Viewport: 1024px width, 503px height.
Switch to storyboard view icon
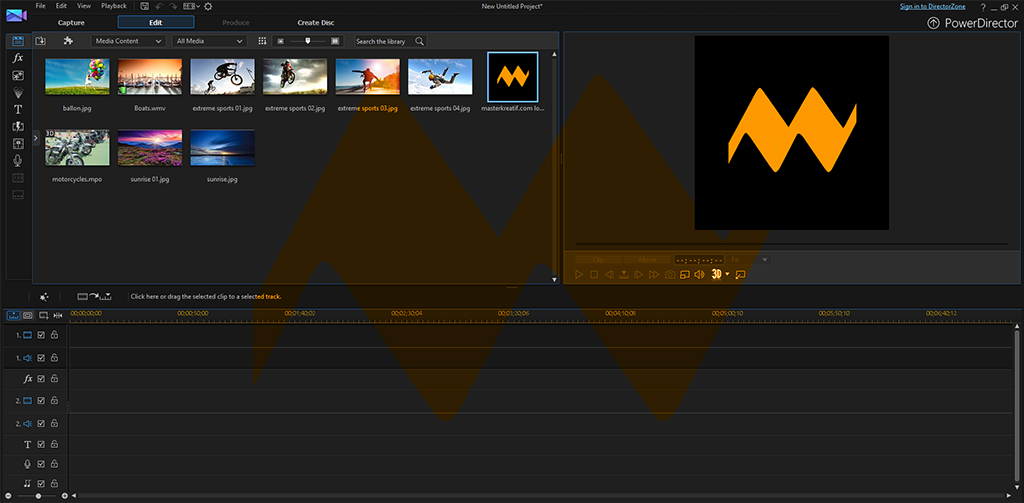(x=27, y=316)
